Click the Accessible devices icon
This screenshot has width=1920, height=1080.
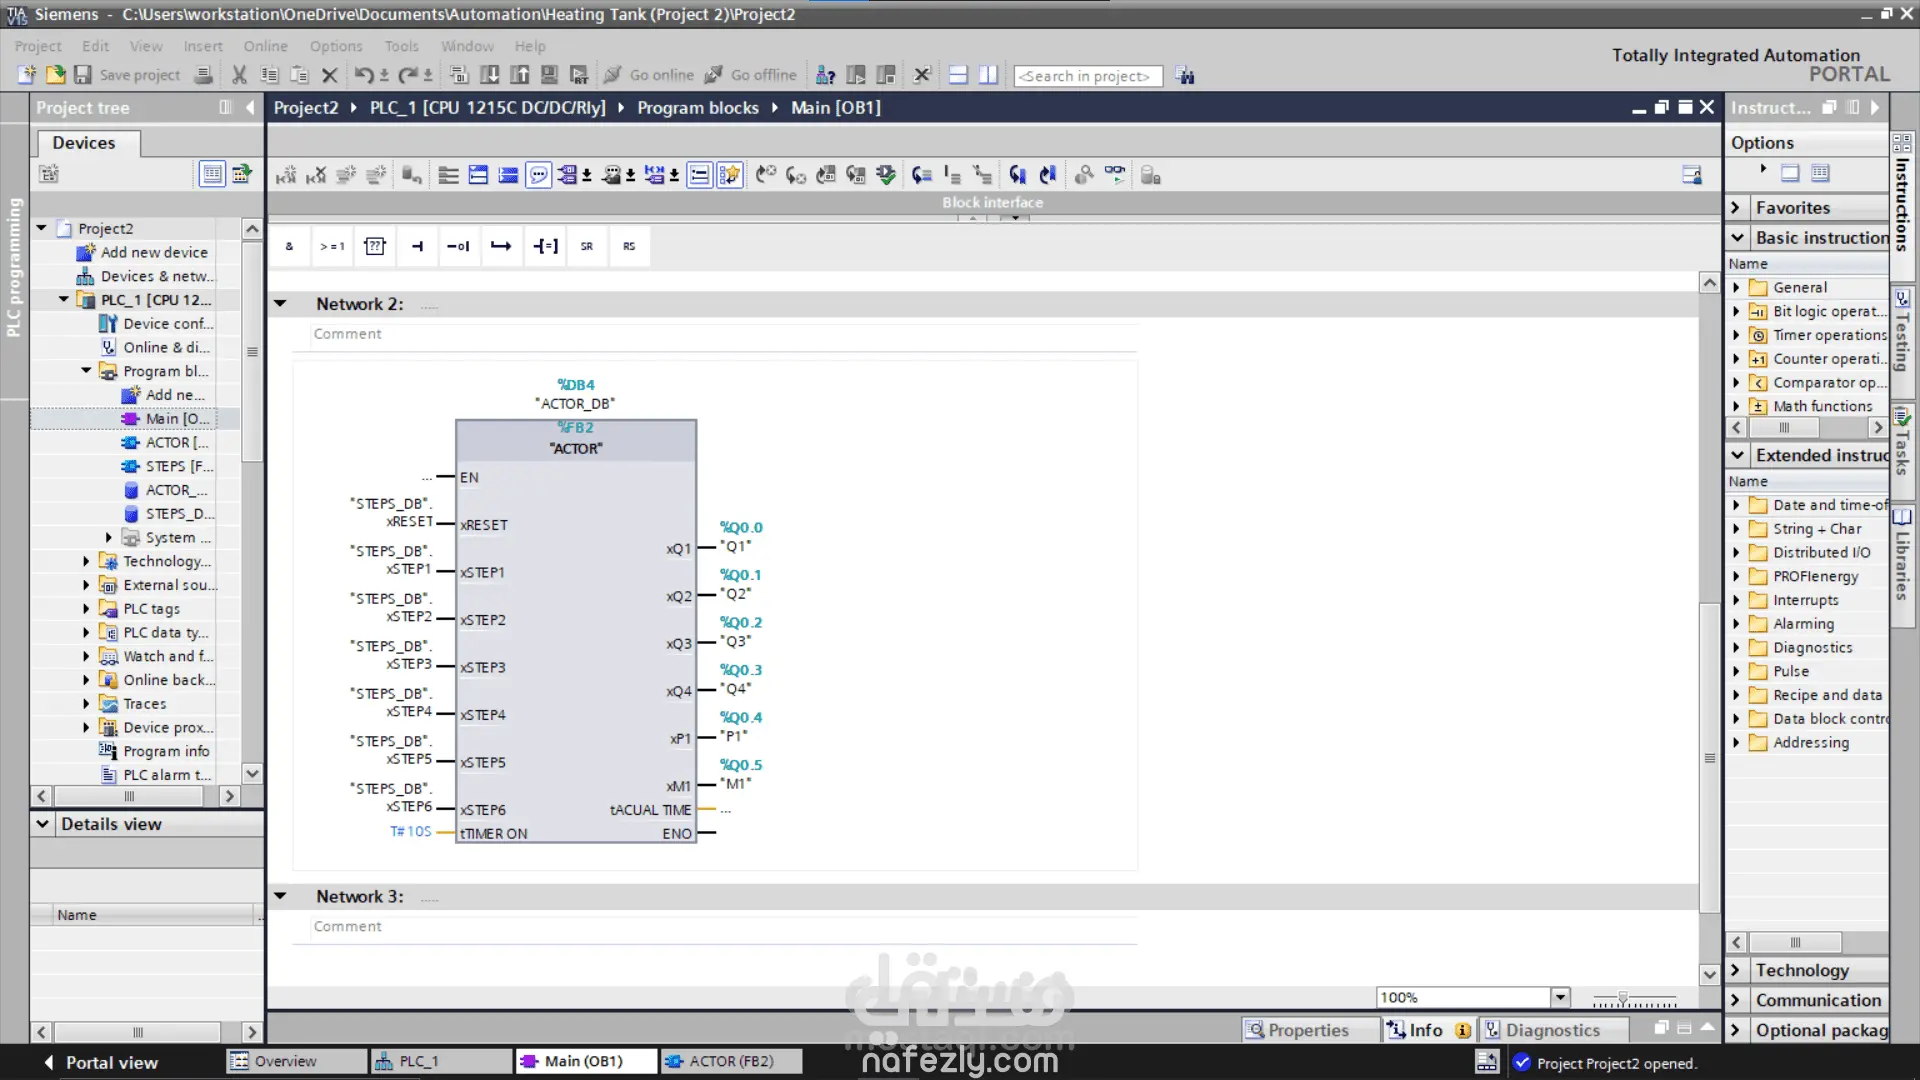826,75
